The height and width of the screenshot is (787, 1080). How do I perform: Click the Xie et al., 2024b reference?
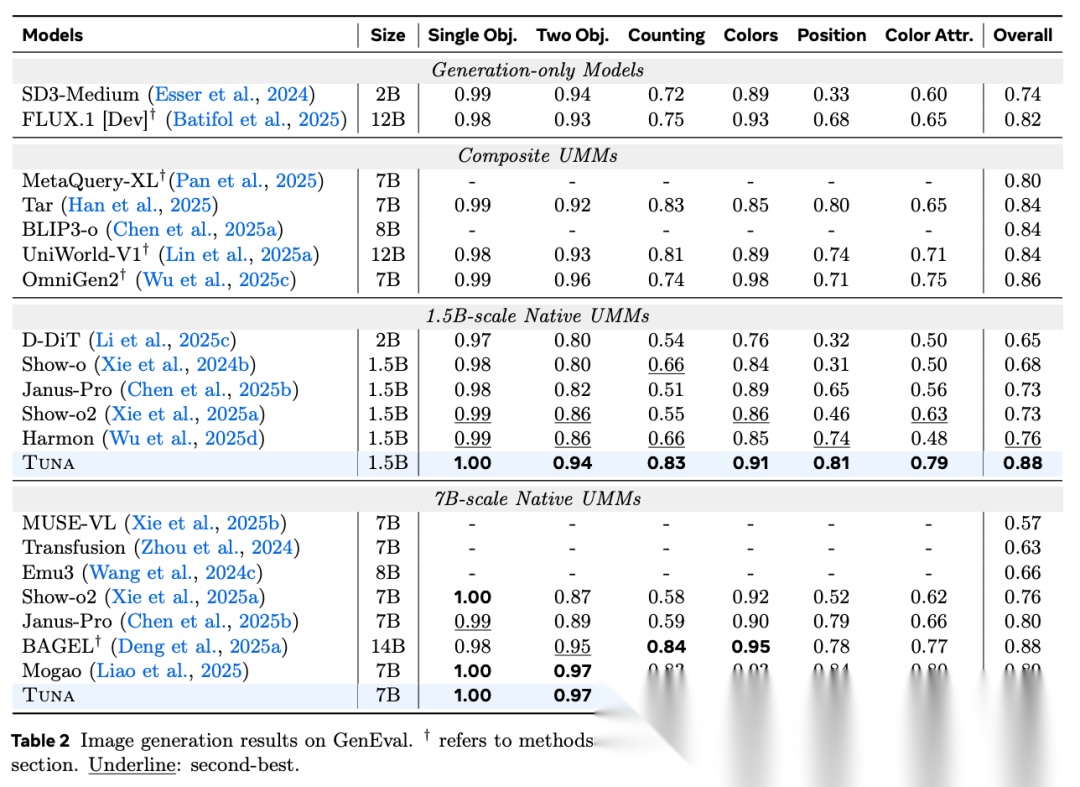[175, 364]
